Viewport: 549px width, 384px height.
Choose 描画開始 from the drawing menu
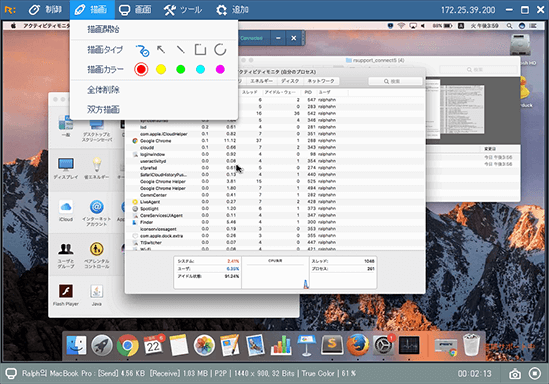coord(103,29)
